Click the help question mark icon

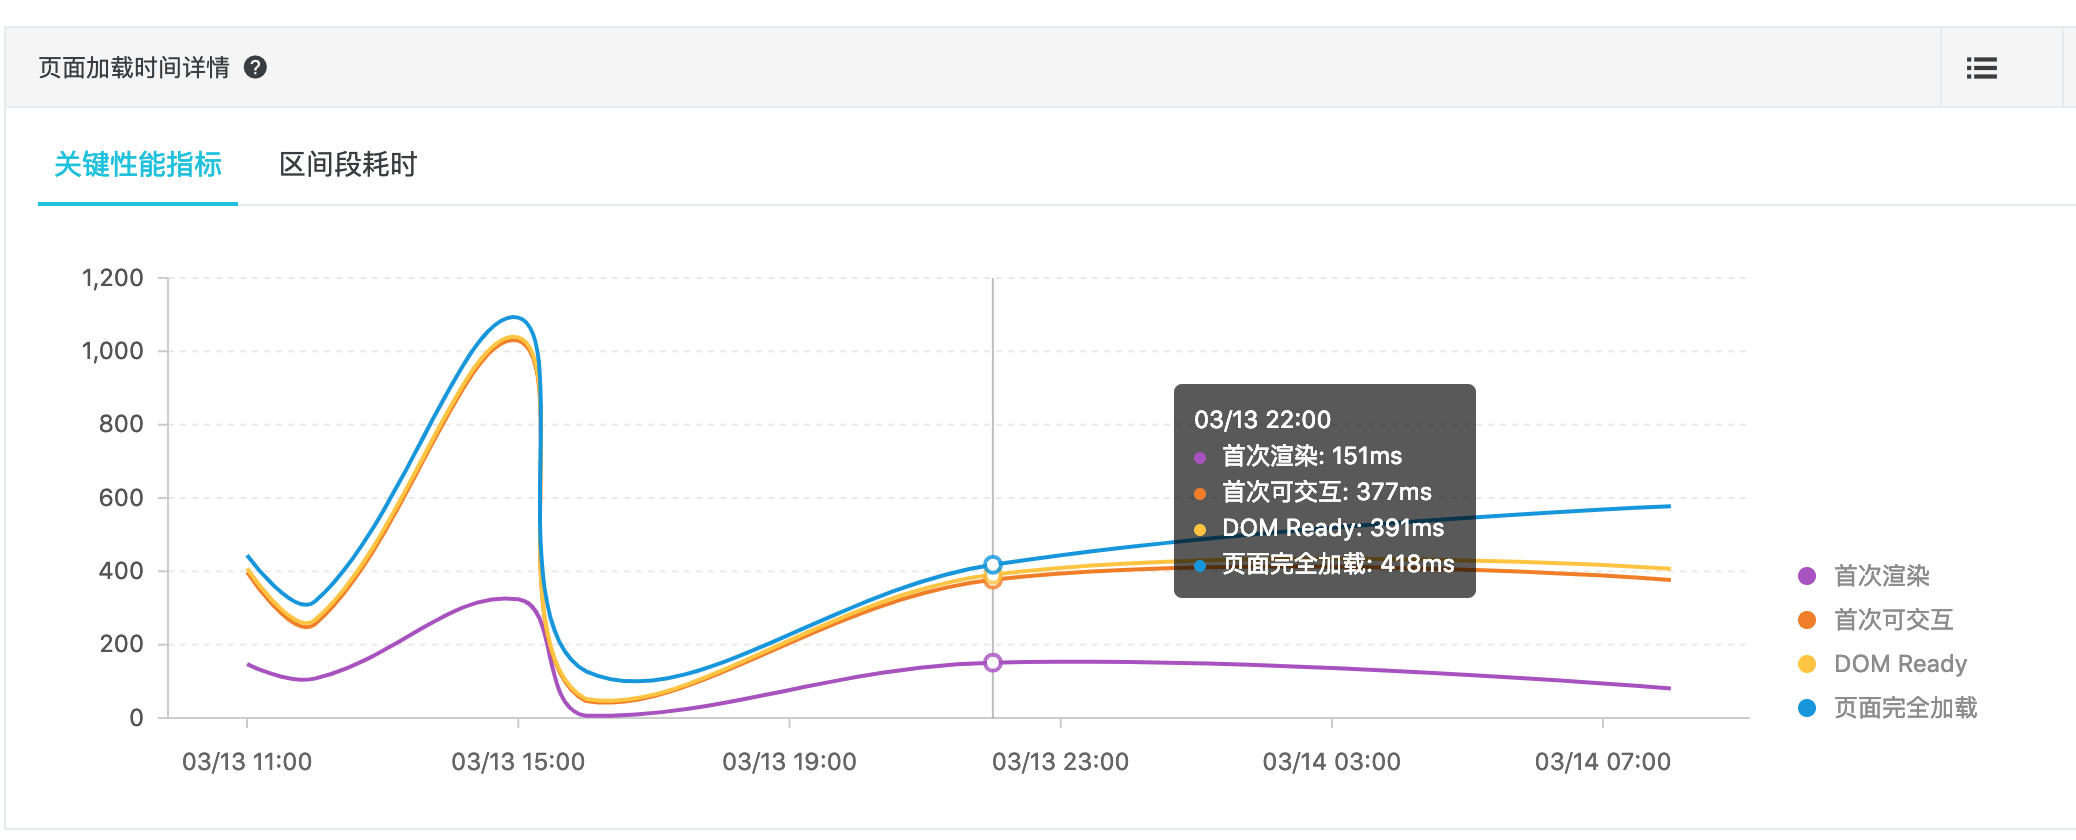(x=255, y=67)
